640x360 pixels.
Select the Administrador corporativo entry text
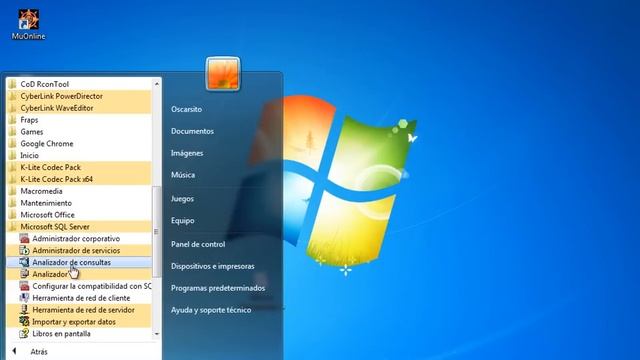tap(76, 238)
